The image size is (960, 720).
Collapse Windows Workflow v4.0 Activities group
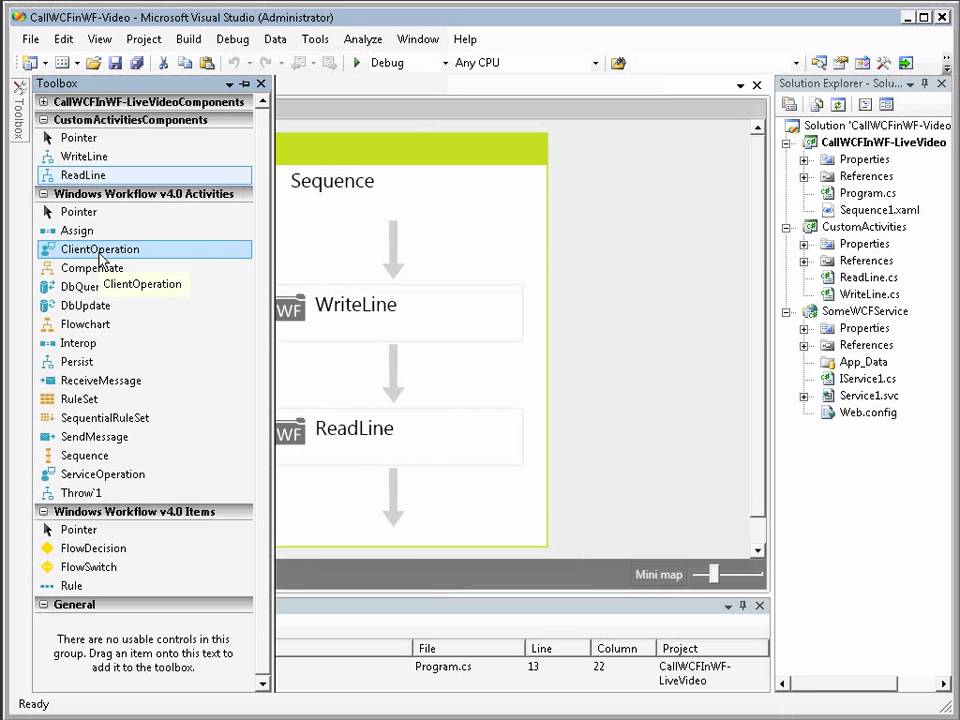[43, 193]
